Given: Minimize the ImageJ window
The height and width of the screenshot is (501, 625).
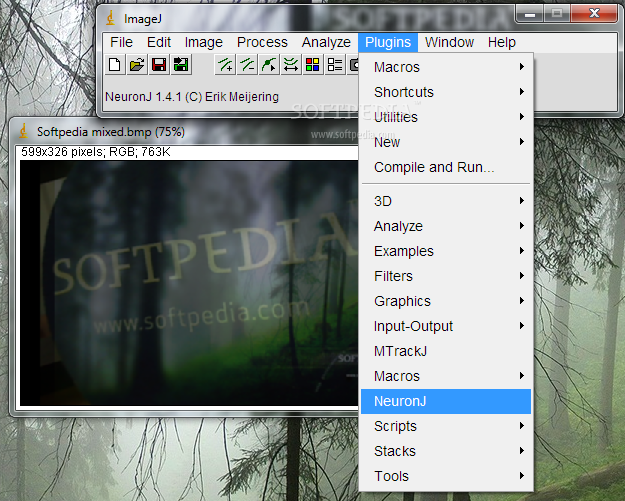Looking at the screenshot, I should [x=530, y=14].
